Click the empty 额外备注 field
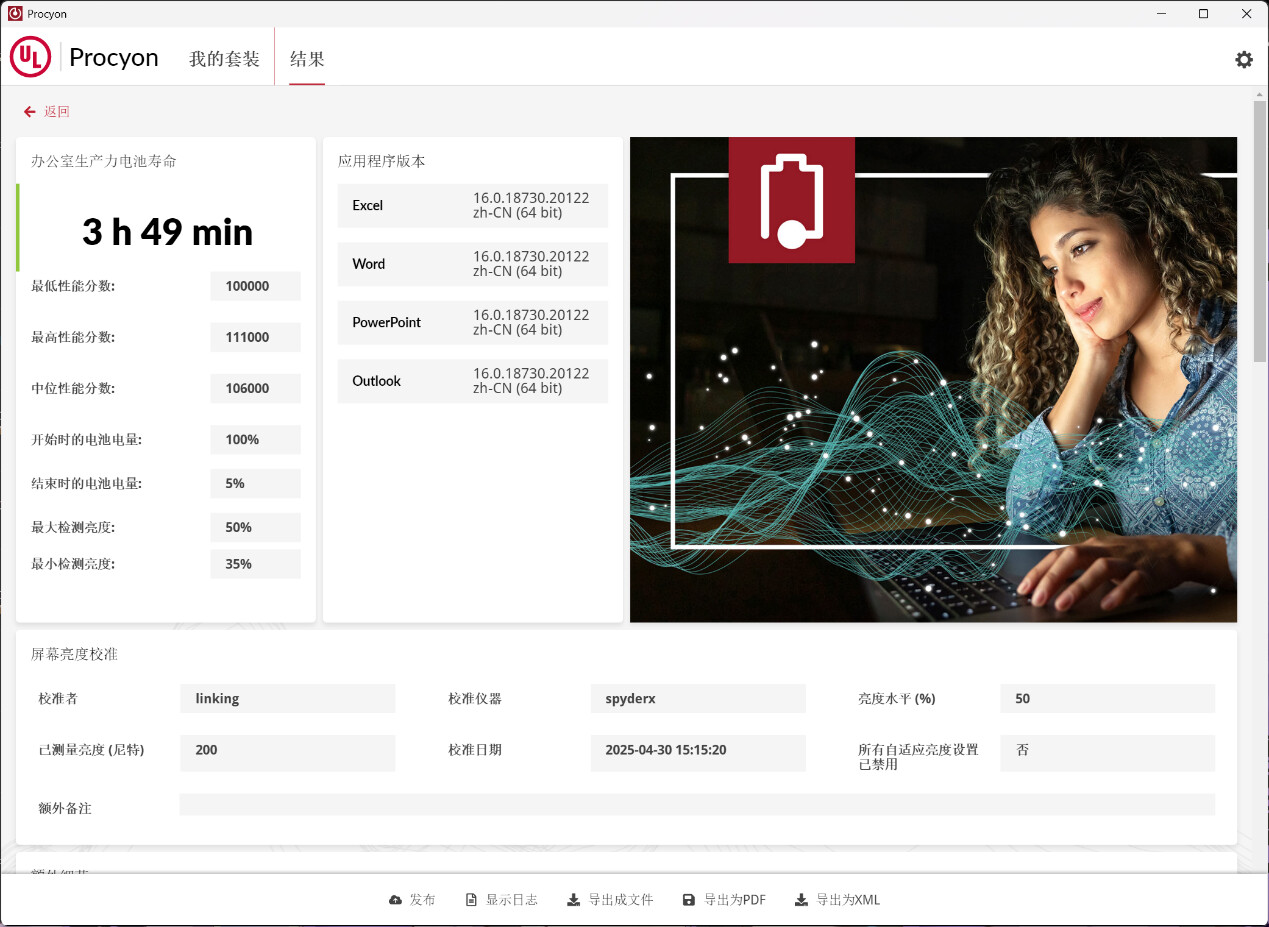 pos(696,805)
